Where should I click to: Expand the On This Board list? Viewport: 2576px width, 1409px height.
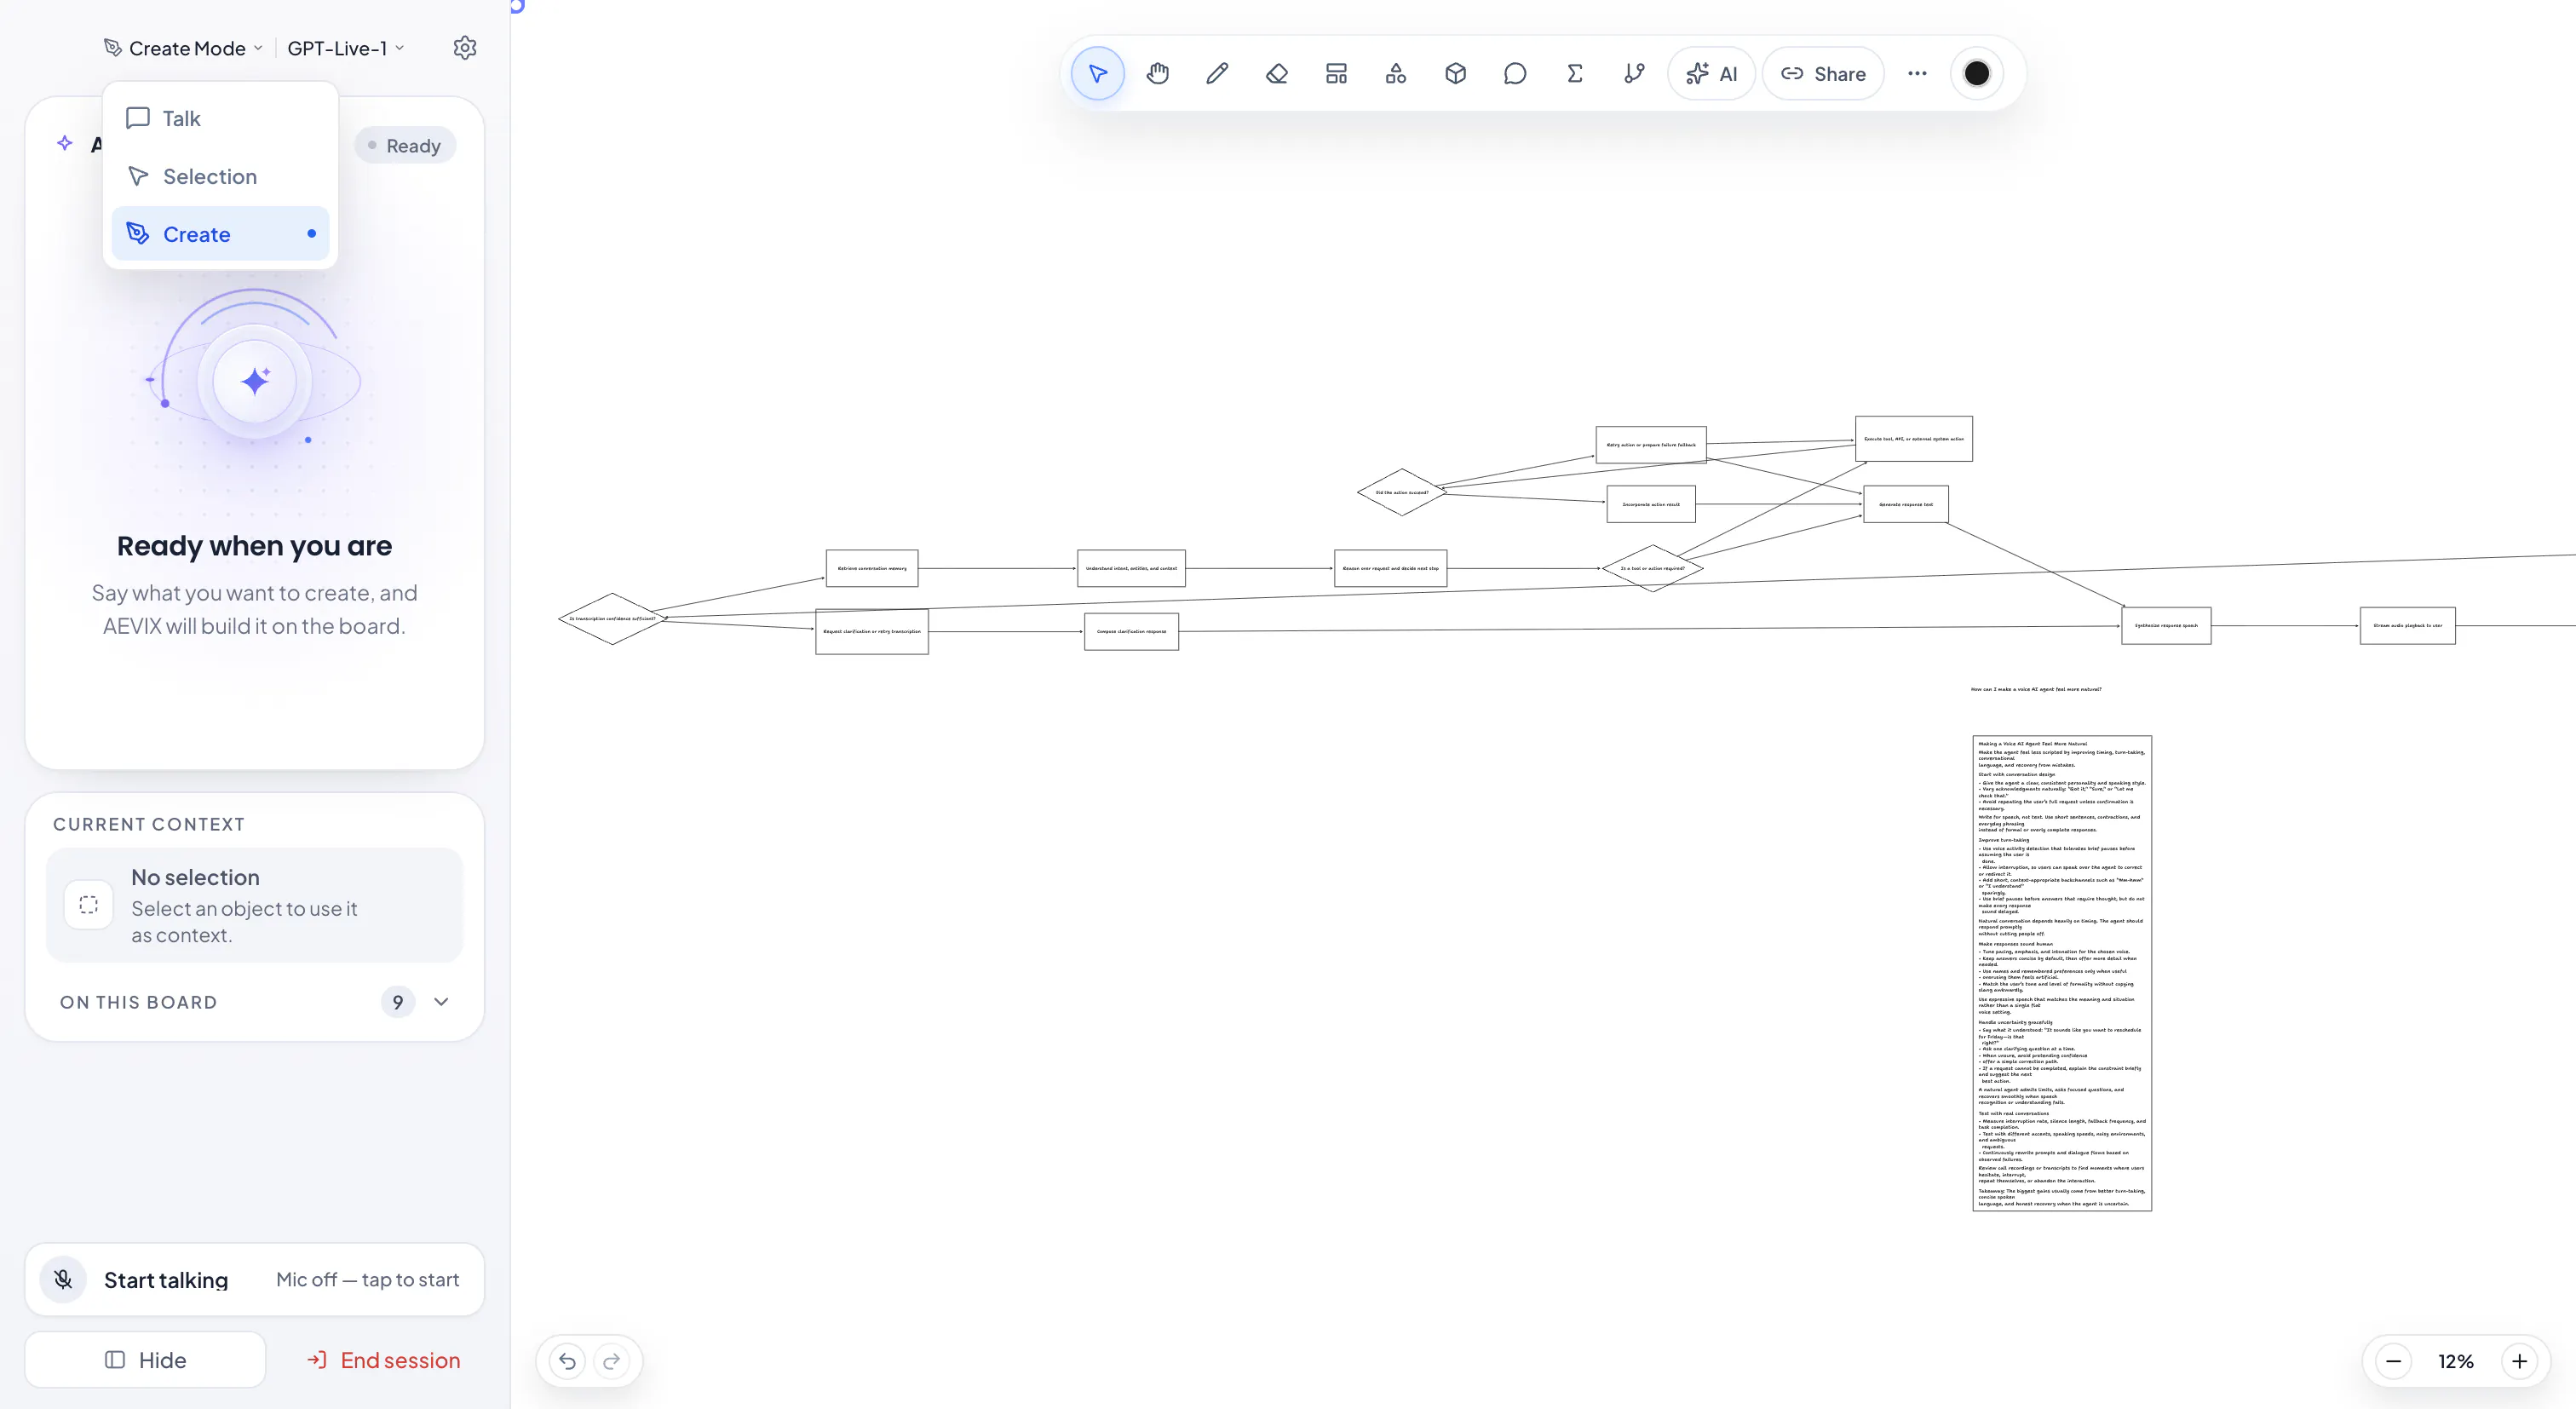click(441, 1002)
